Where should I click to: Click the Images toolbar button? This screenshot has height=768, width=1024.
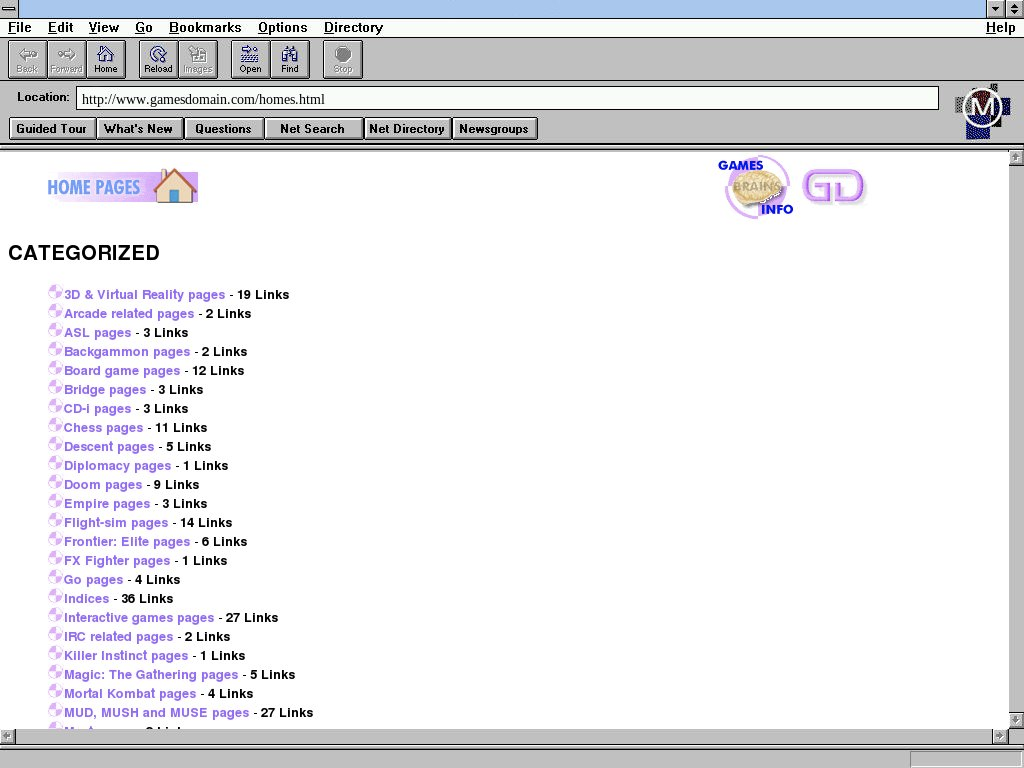tap(198, 59)
